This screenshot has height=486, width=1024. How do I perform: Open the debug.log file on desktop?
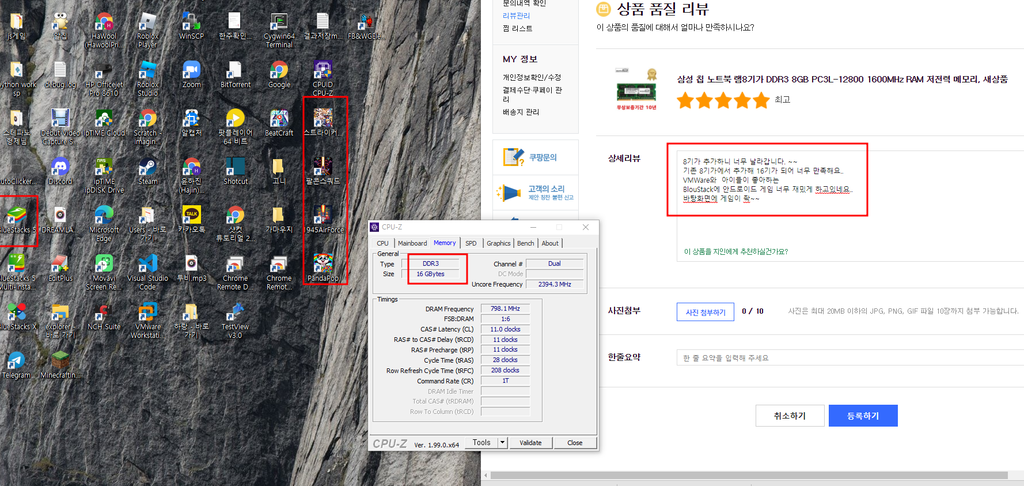point(59,74)
